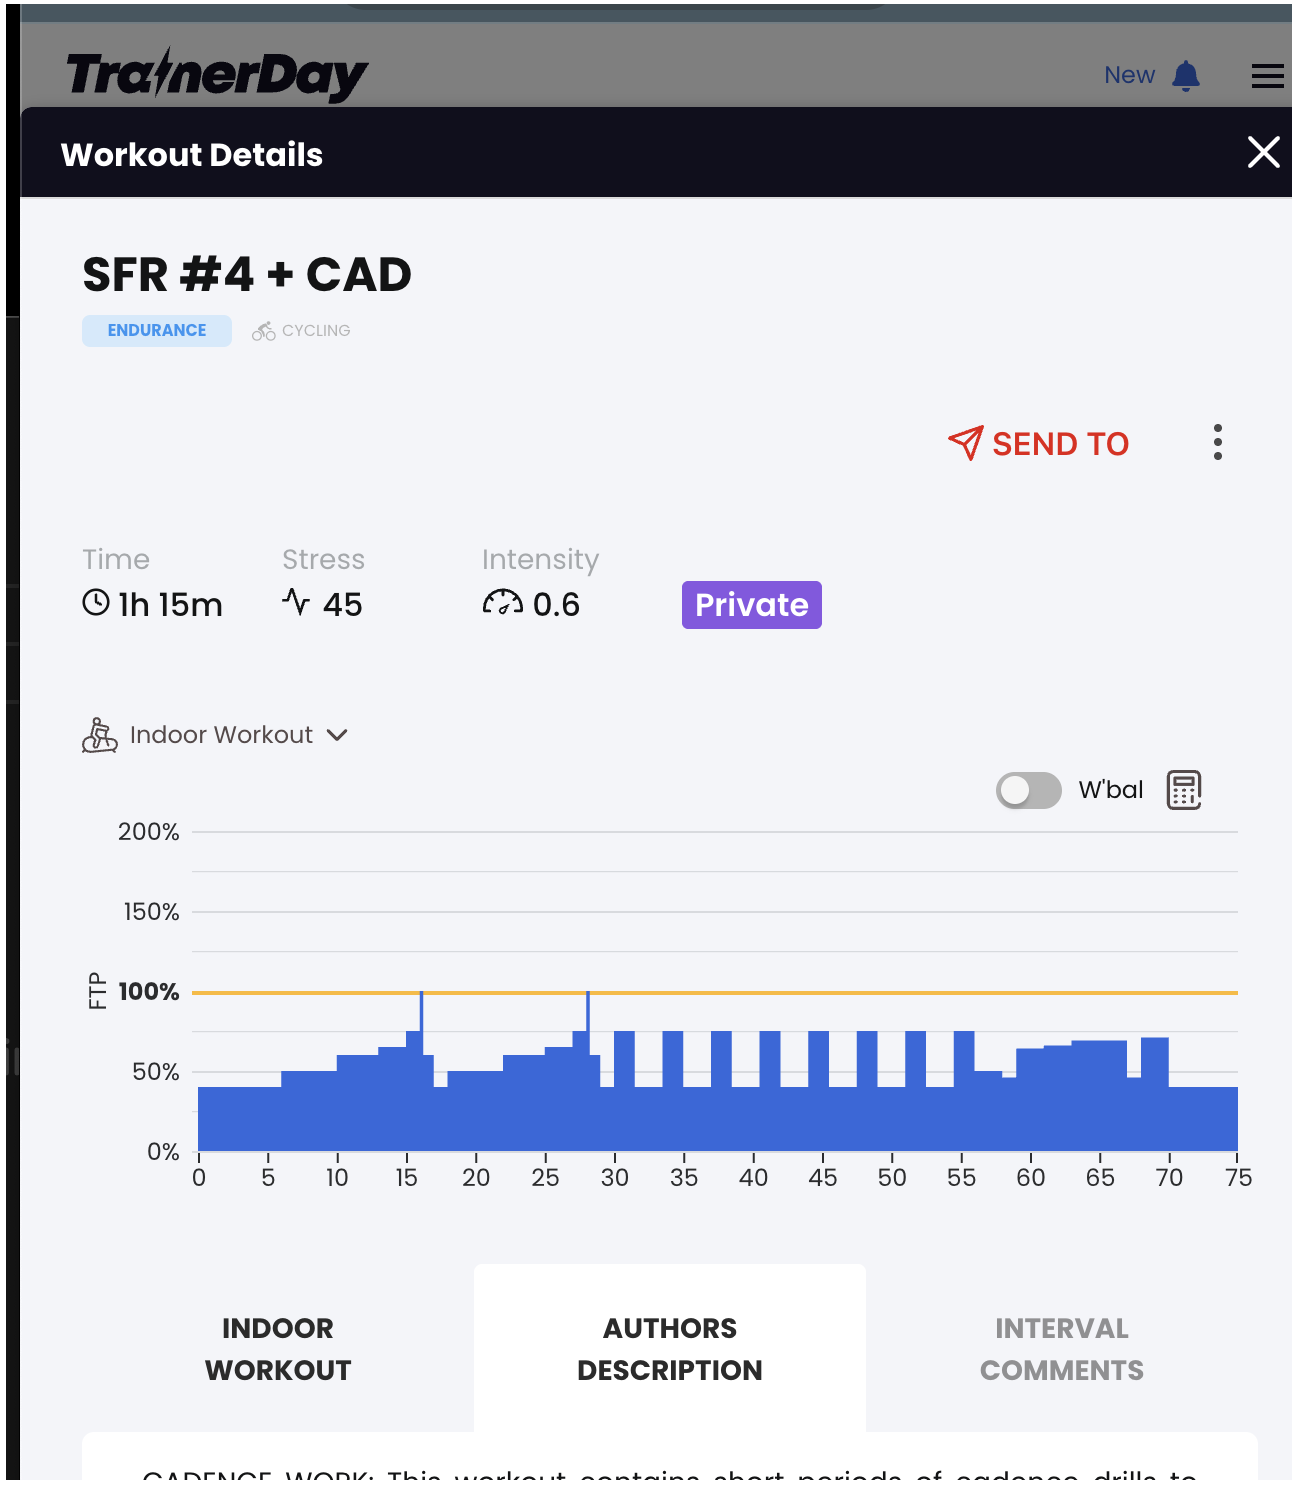Click the notification bell icon
This screenshot has height=1486, width=1296.
(x=1186, y=76)
